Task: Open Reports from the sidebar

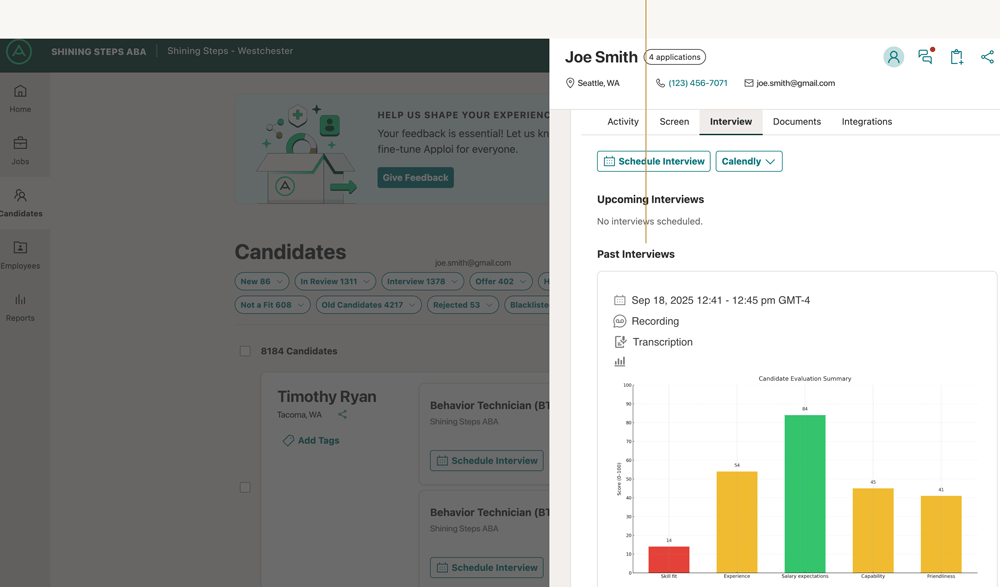Action: 20,307
